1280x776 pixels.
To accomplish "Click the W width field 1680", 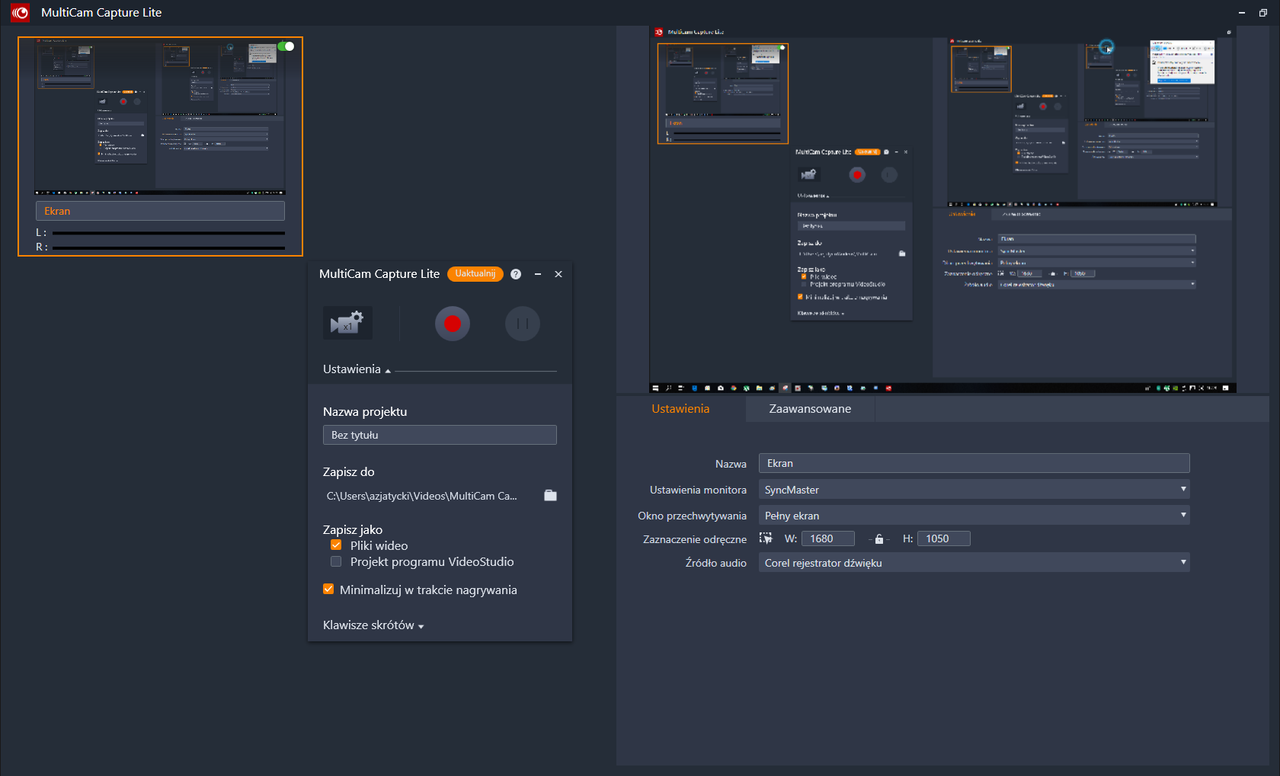I will pyautogui.click(x=828, y=538).
